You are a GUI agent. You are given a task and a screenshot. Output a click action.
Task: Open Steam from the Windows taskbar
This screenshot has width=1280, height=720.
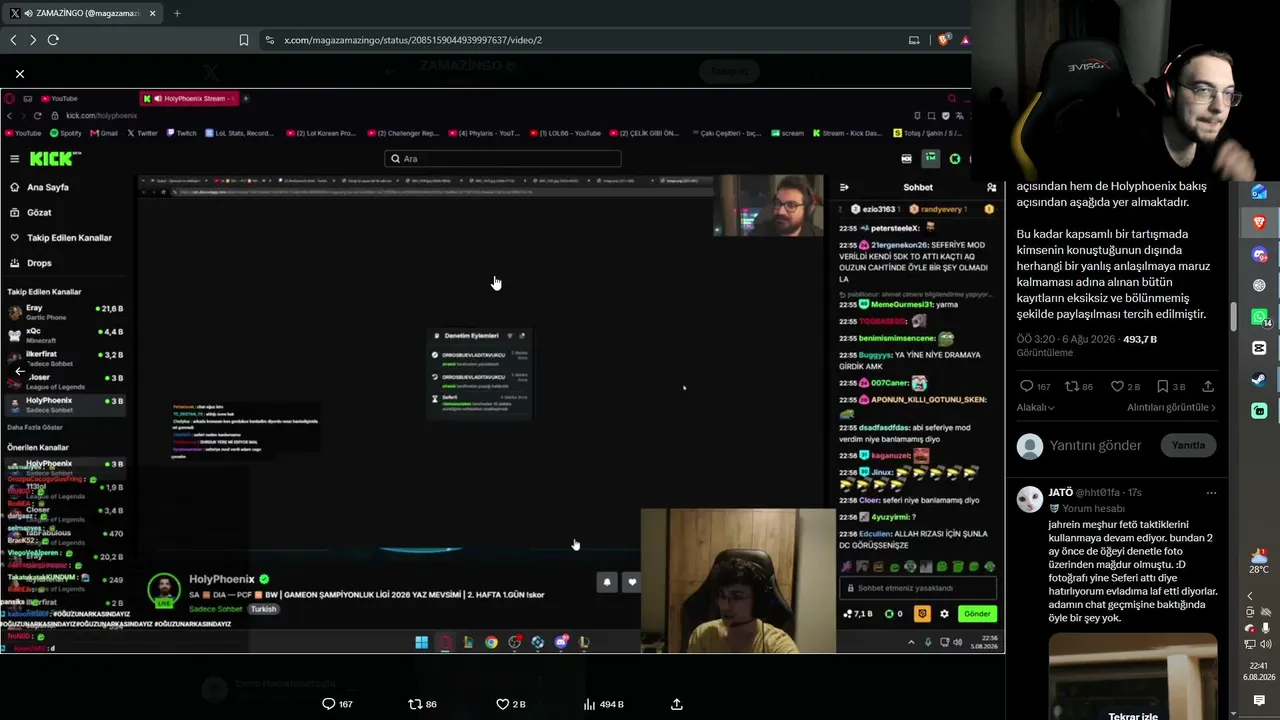point(1259,379)
